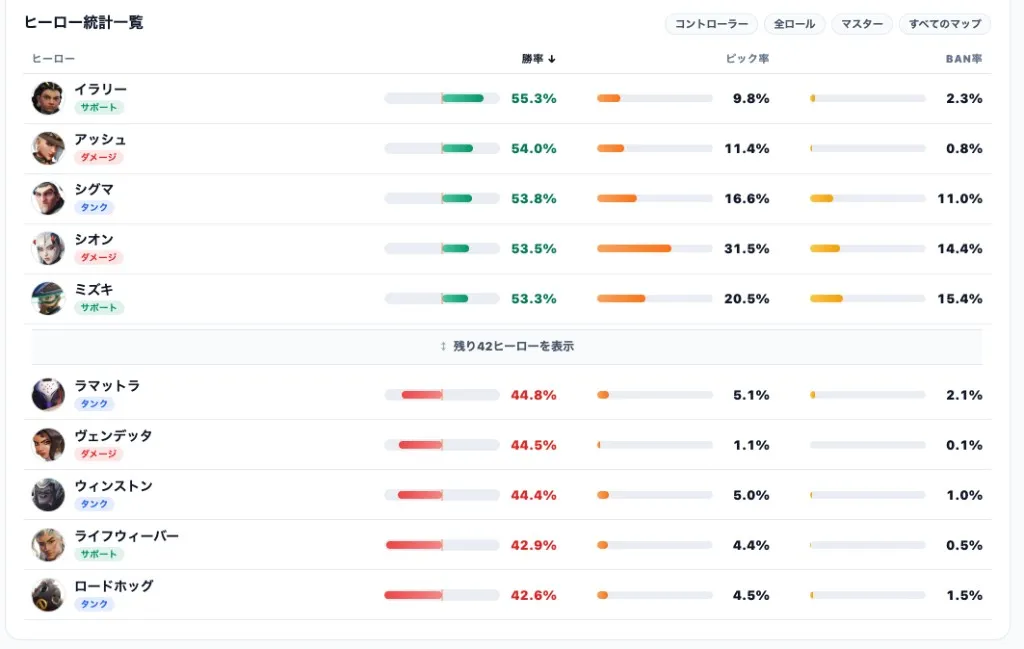The image size is (1024, 649).
Task: Click the タンク tag under ロードホッグ
Action: tap(94, 604)
